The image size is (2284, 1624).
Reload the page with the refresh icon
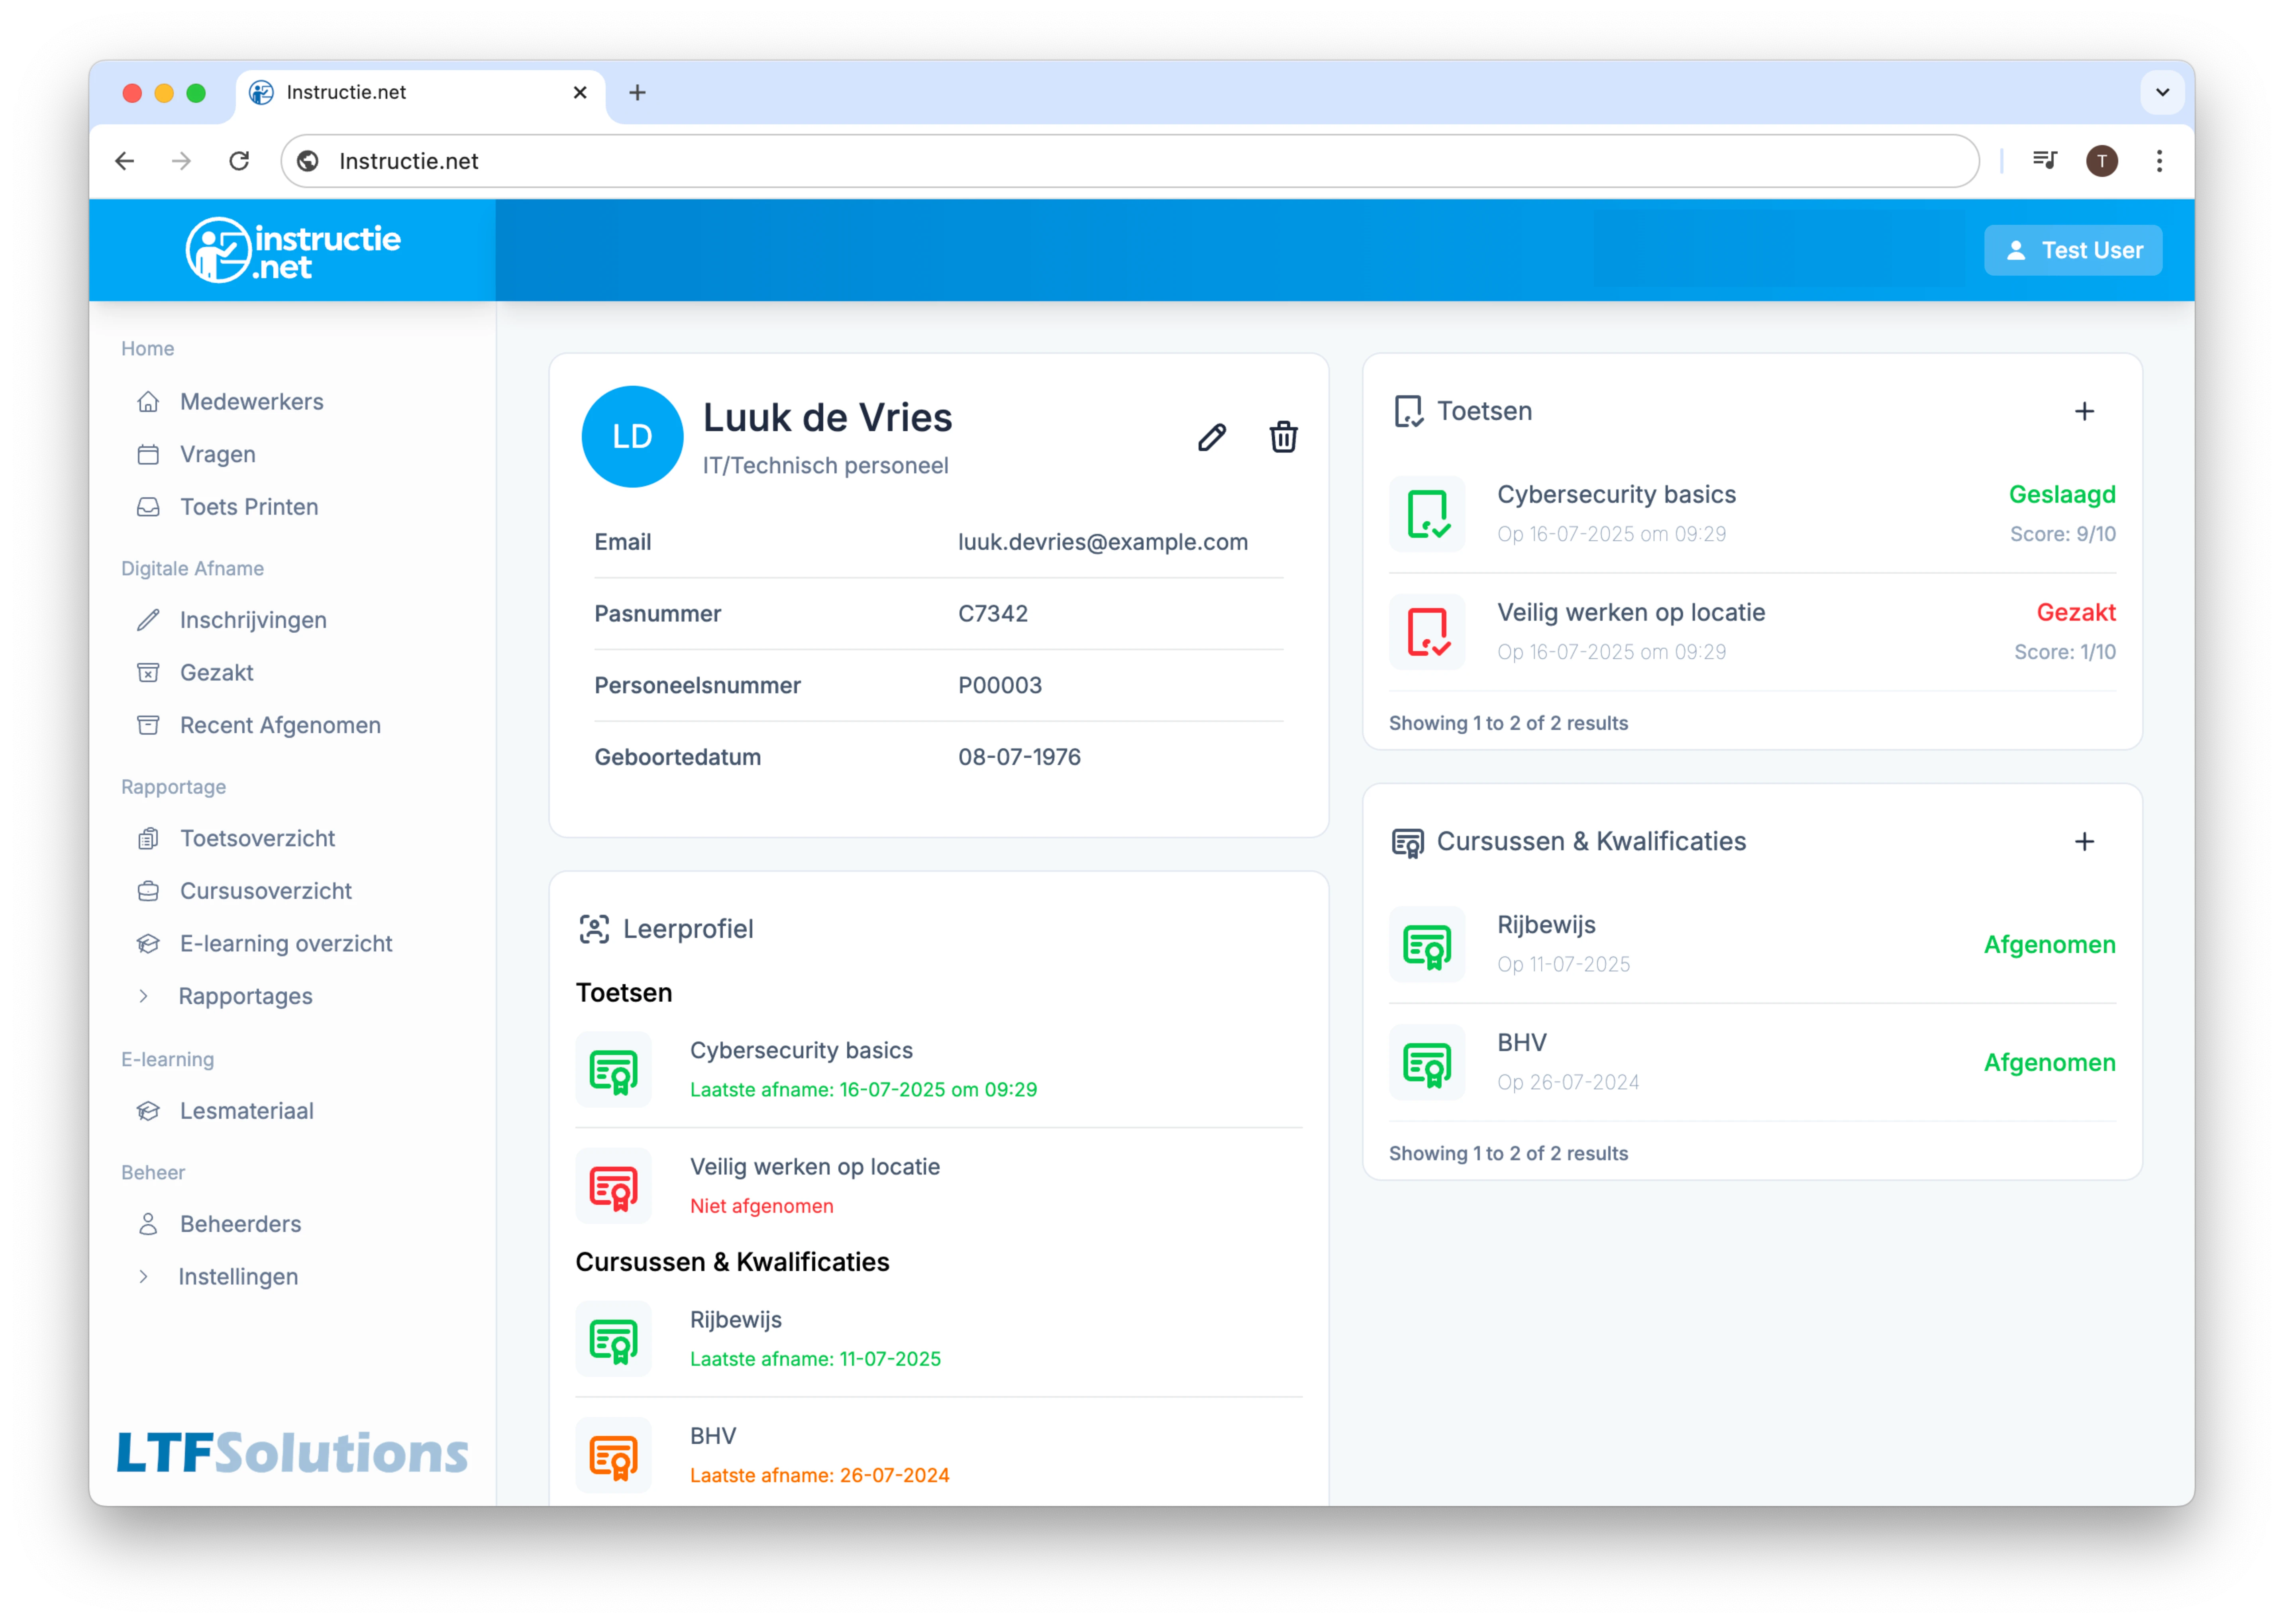pos(239,161)
